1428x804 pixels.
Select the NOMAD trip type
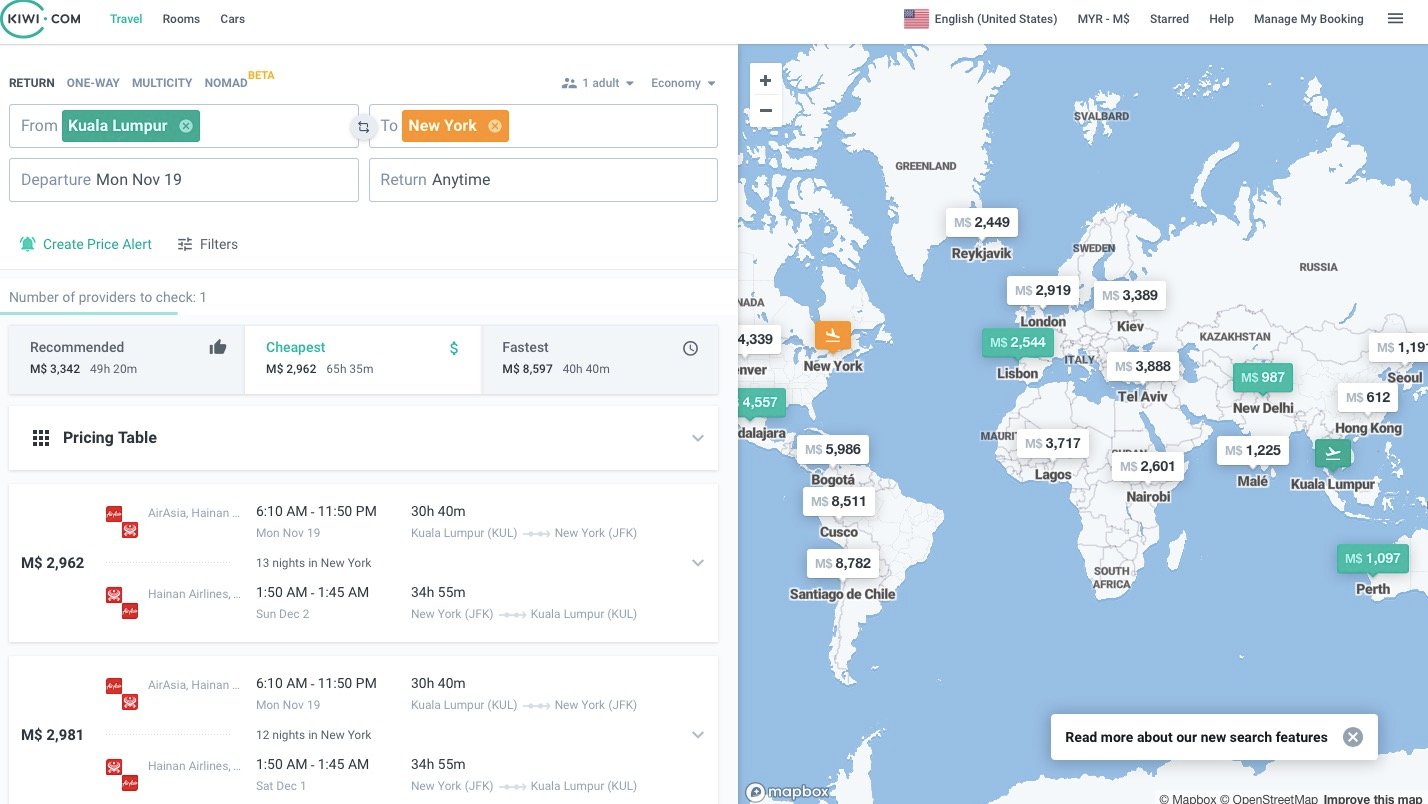226,83
